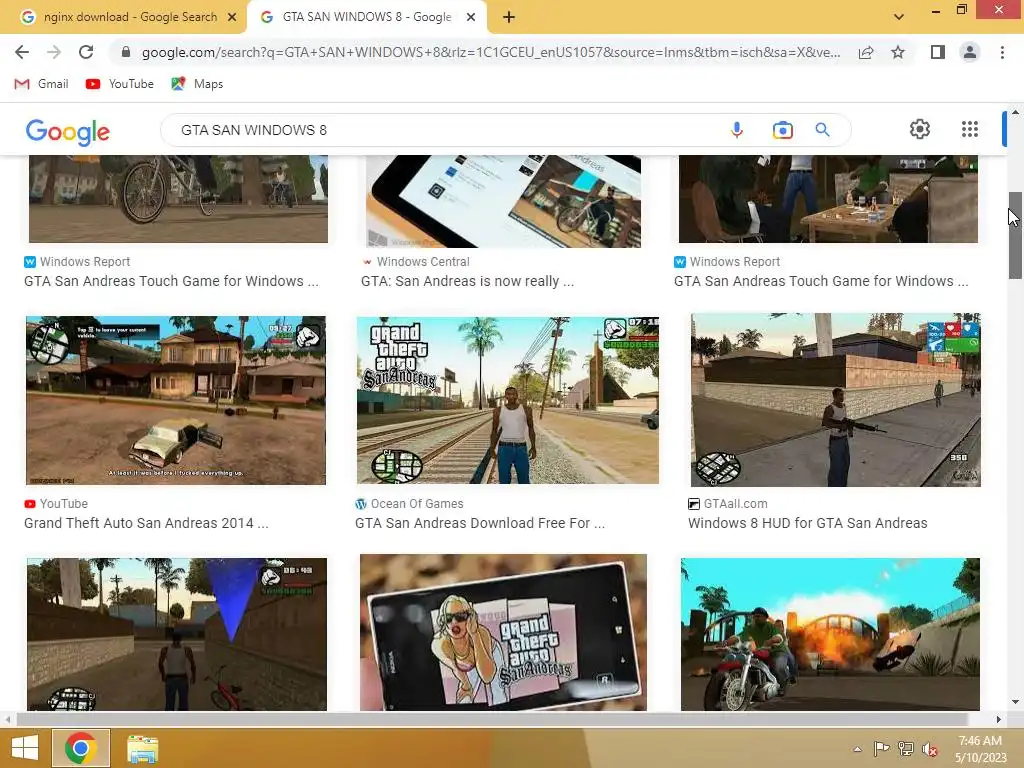Open the Maps bookmark
Image resolution: width=1024 pixels, height=768 pixels.
(x=197, y=84)
